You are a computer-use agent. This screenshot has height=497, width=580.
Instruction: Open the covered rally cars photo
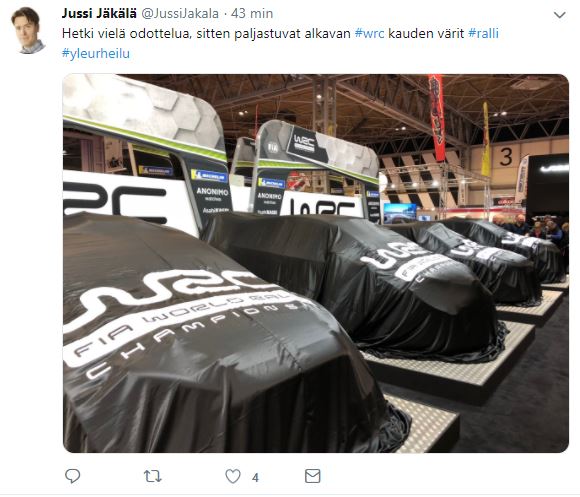tap(316, 263)
